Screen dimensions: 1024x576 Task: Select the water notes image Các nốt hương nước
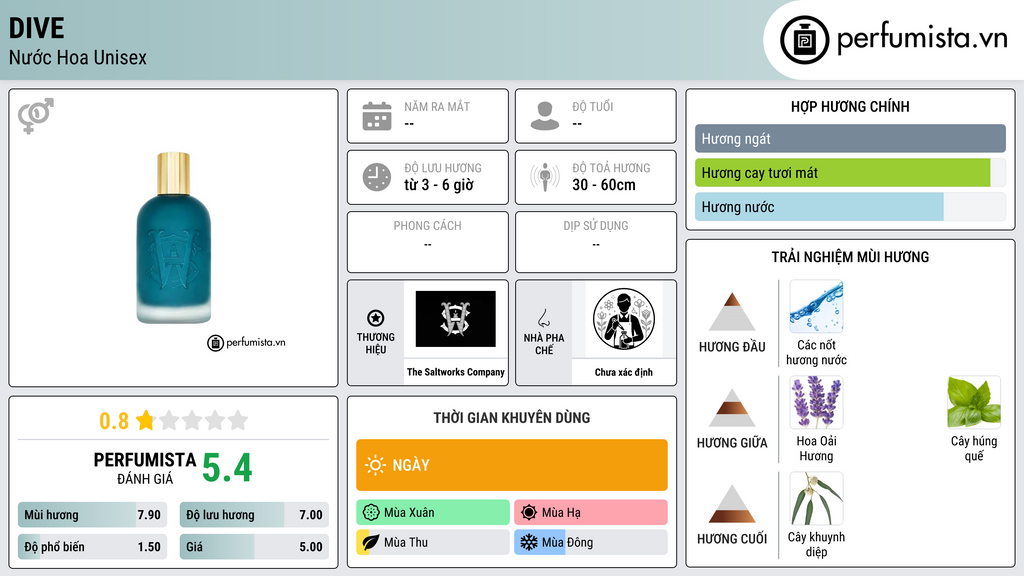click(x=816, y=307)
